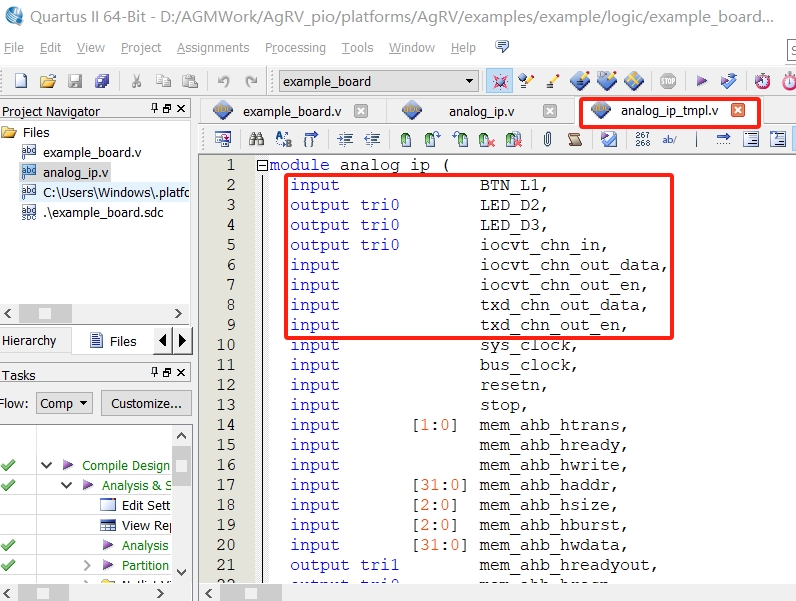Find matching delimiter braces icon
This screenshot has height=601, width=796.
pyautogui.click(x=310, y=139)
